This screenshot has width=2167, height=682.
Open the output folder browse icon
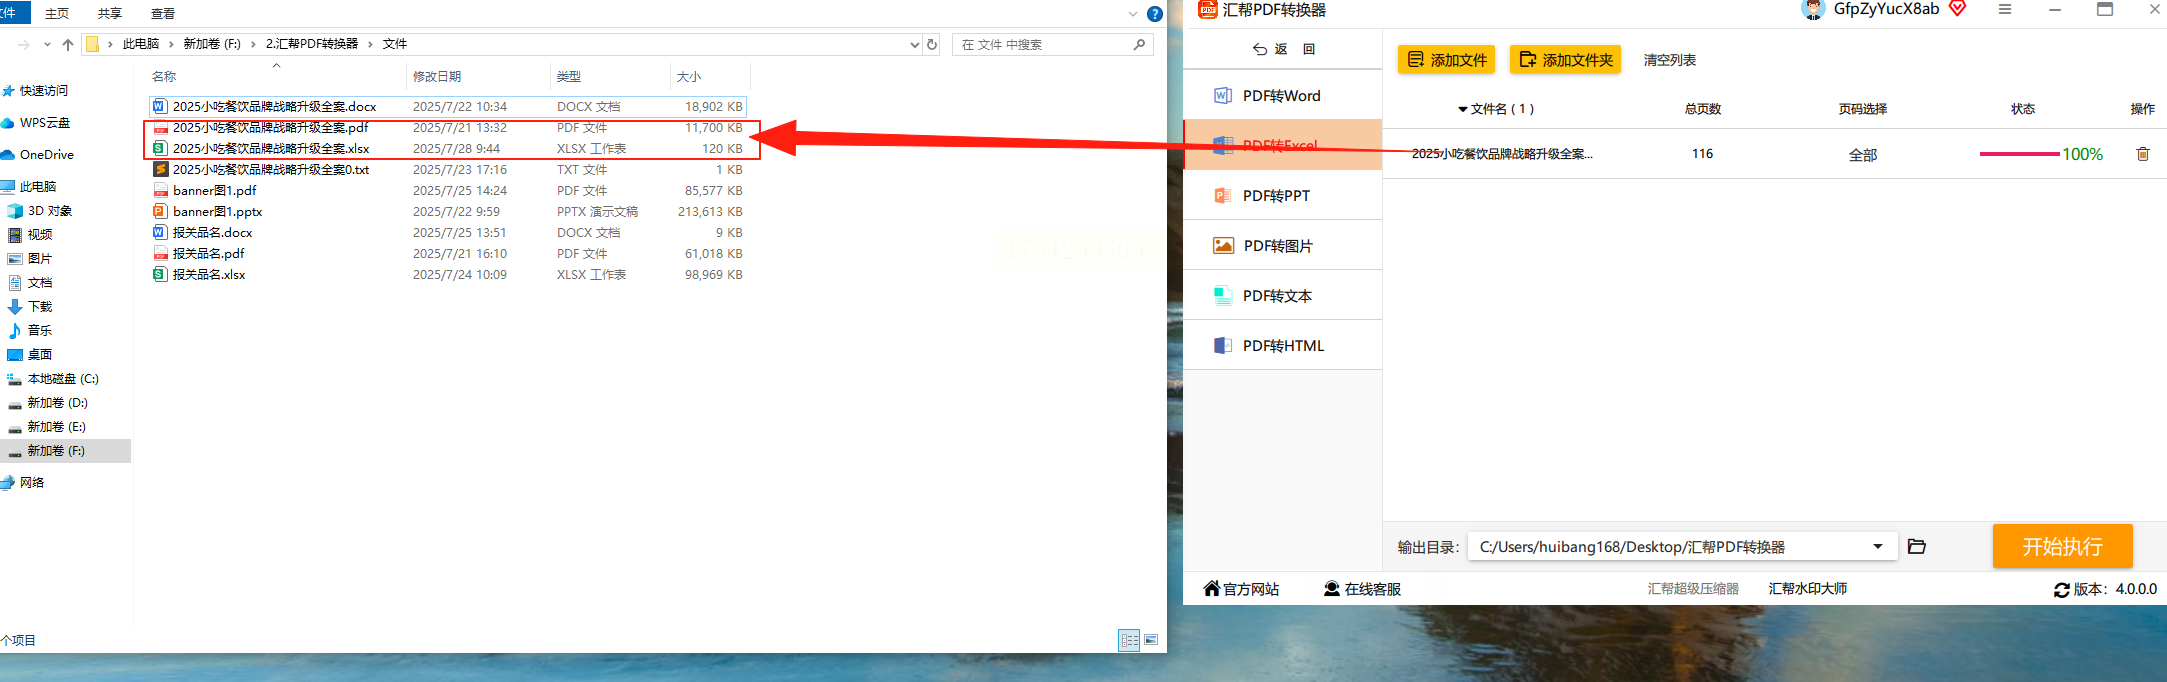point(1917,546)
